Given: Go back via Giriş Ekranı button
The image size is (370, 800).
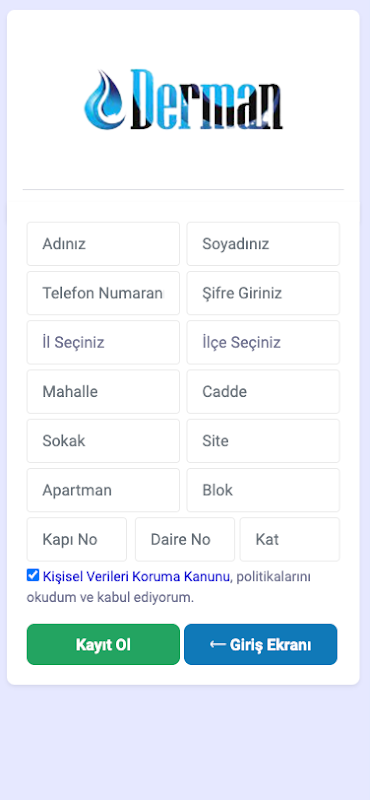Looking at the screenshot, I should tap(260, 644).
